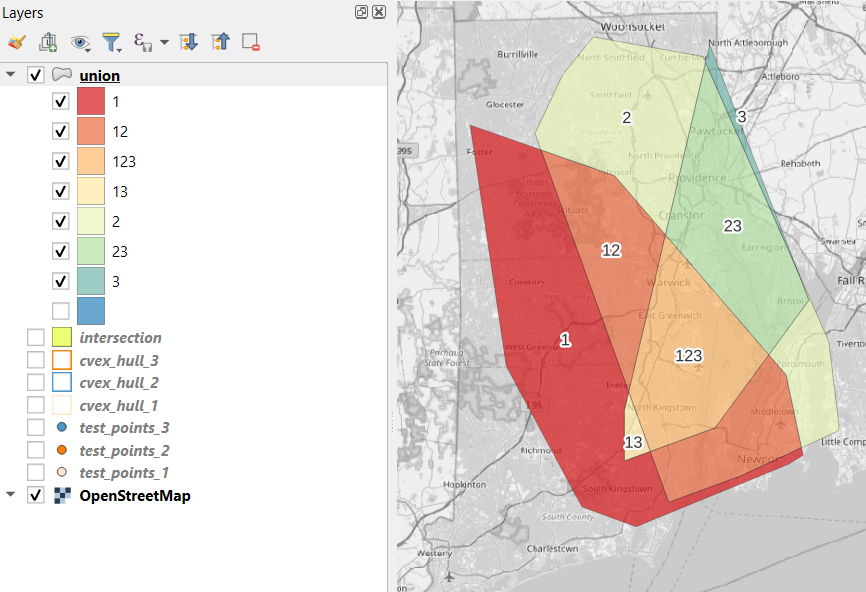
Task: Click the Add Group icon
Action: point(47,42)
